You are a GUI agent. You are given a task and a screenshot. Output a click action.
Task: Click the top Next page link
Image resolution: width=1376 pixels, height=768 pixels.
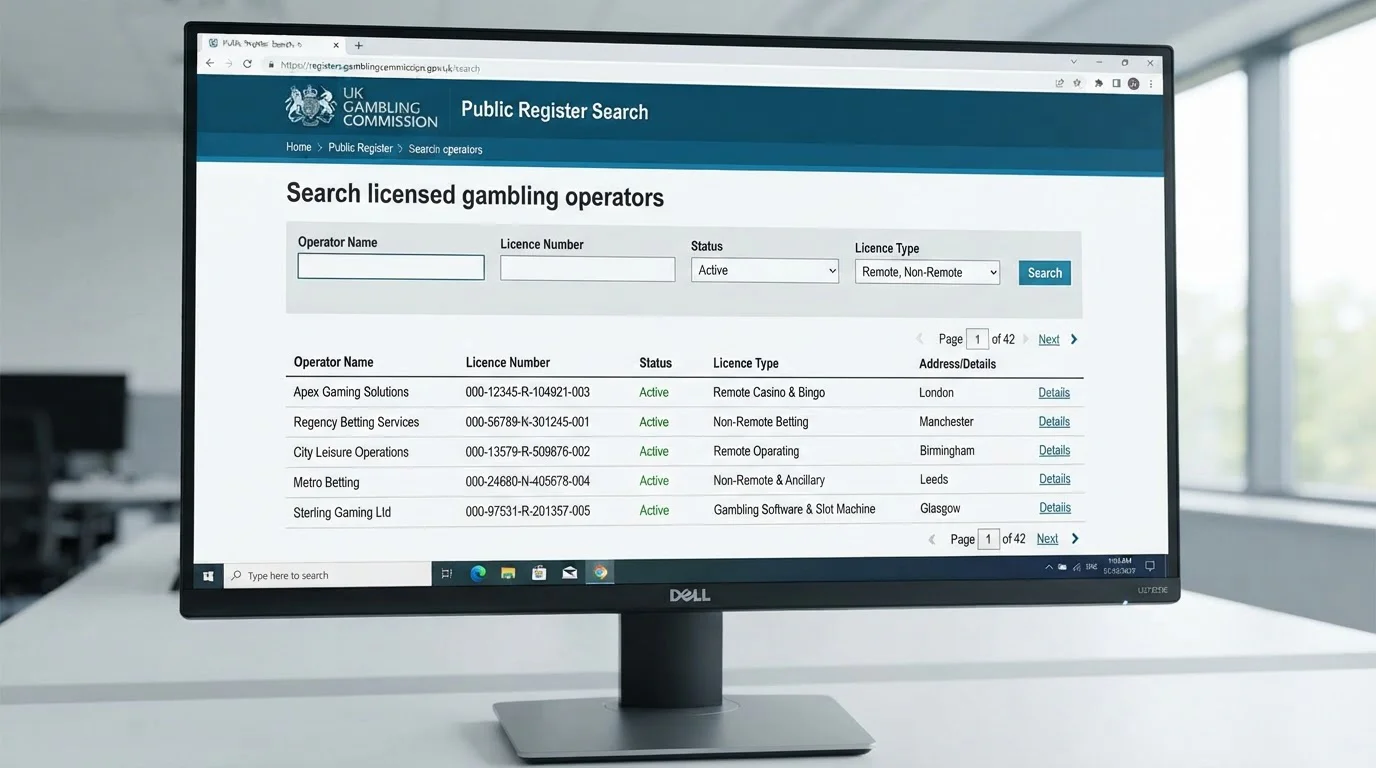[x=1049, y=340]
